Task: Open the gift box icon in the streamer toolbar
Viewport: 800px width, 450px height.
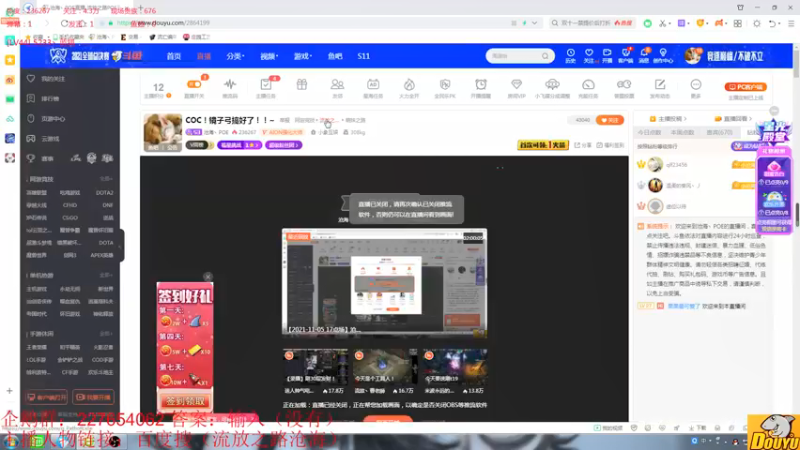Action: click(302, 85)
